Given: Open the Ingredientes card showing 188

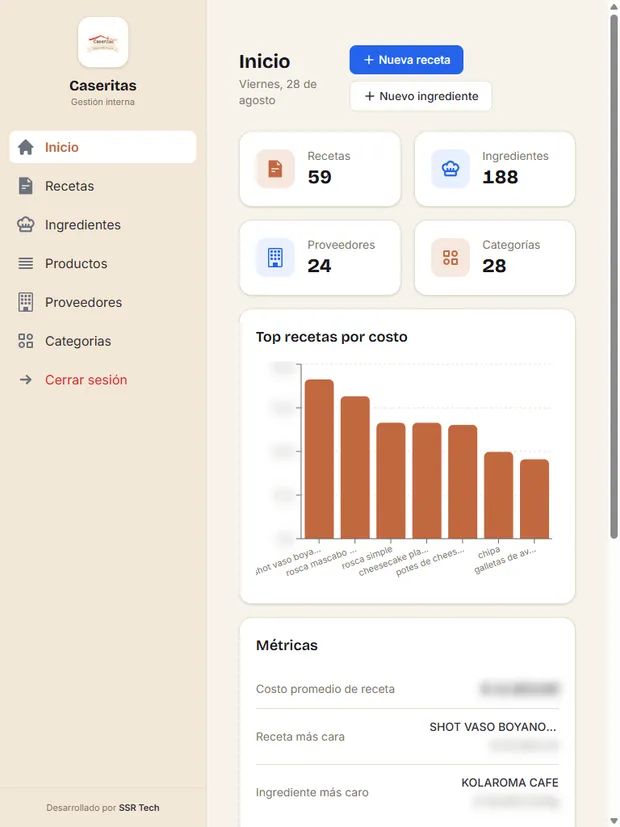Looking at the screenshot, I should click(x=495, y=169).
